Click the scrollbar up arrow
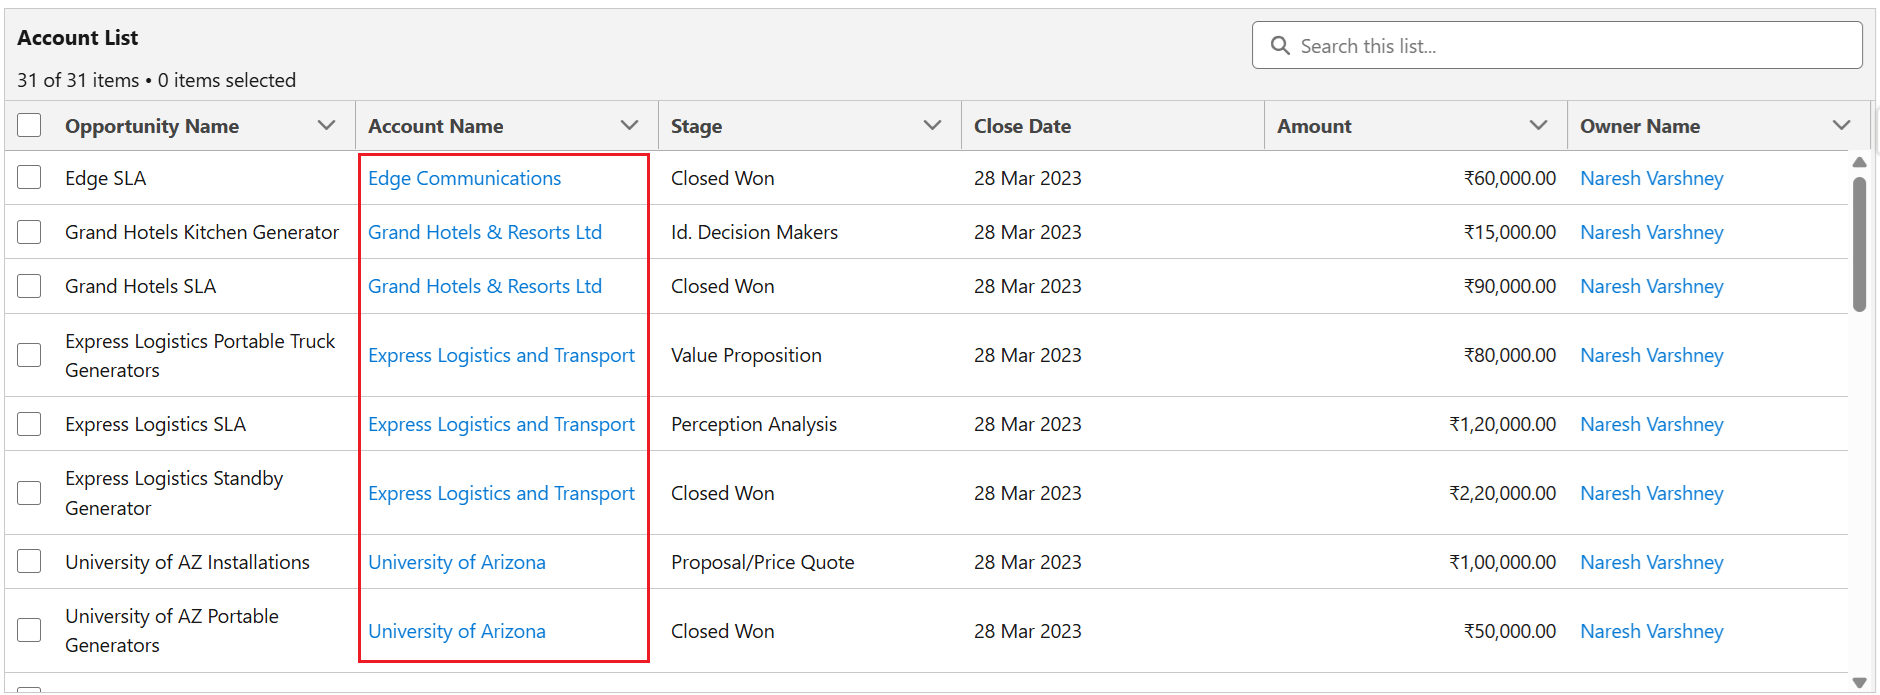The image size is (1880, 695). (1859, 162)
